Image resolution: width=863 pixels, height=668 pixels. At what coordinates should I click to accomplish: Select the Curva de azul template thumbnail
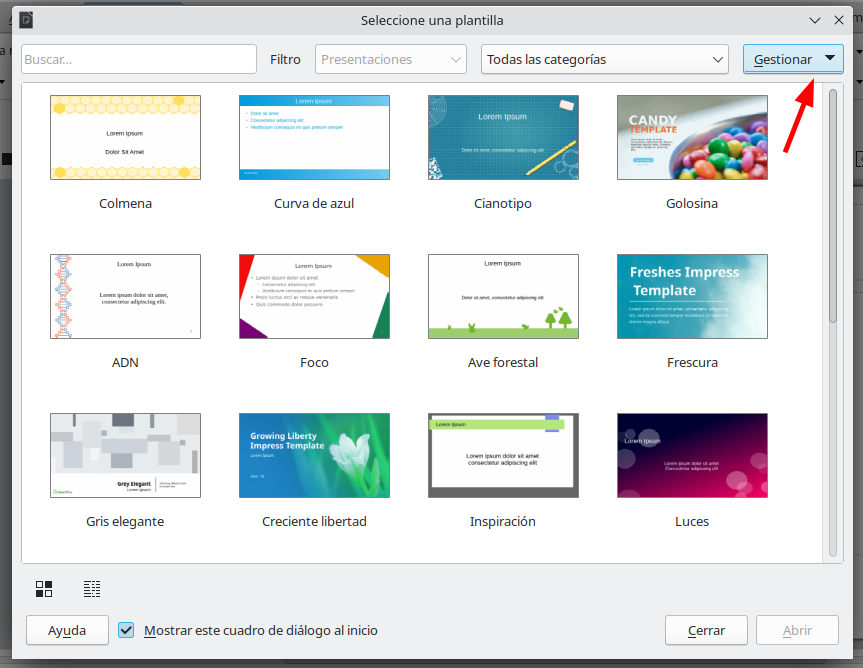click(x=314, y=138)
